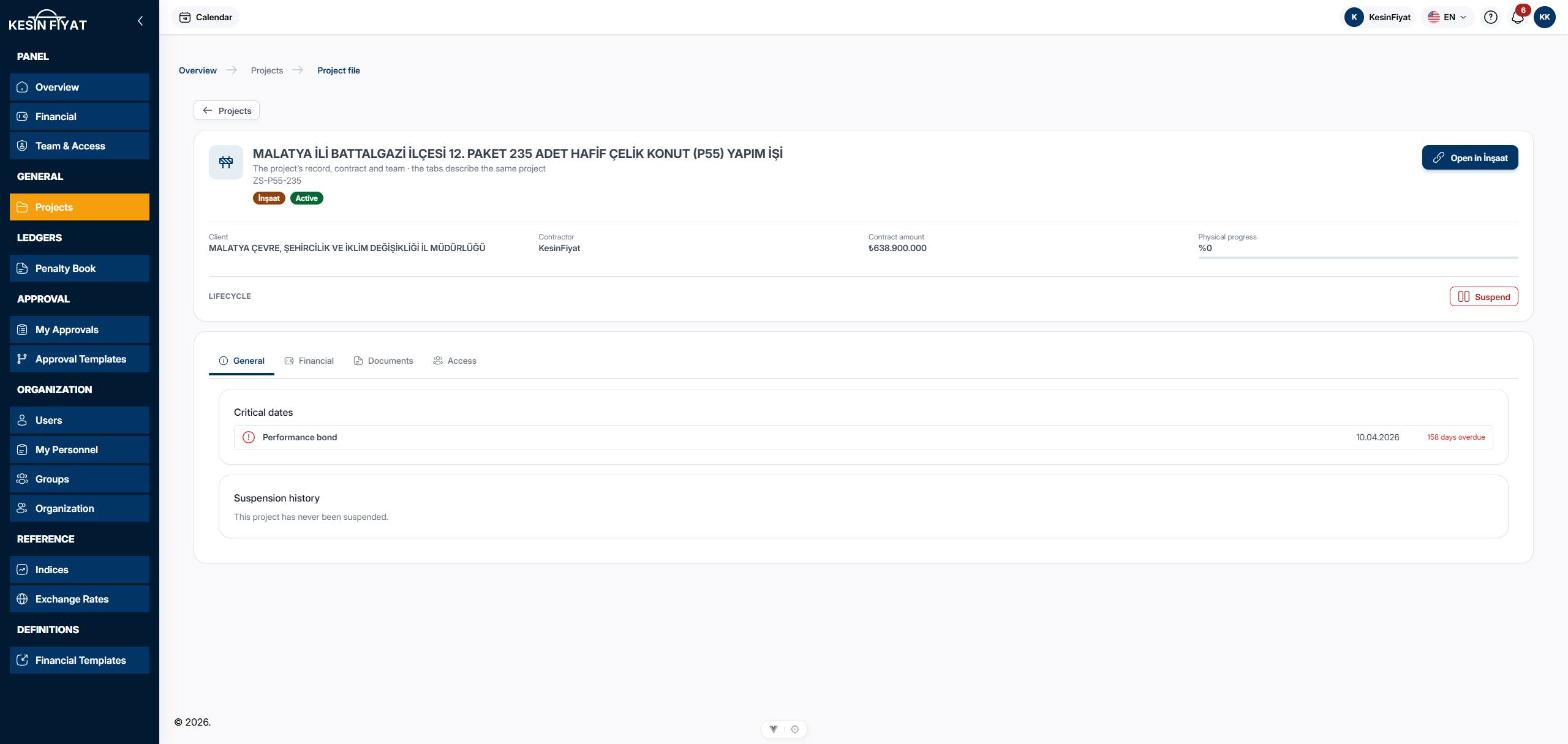1568x744 pixels.
Task: Click the Performance bond warning icon
Action: (x=249, y=437)
